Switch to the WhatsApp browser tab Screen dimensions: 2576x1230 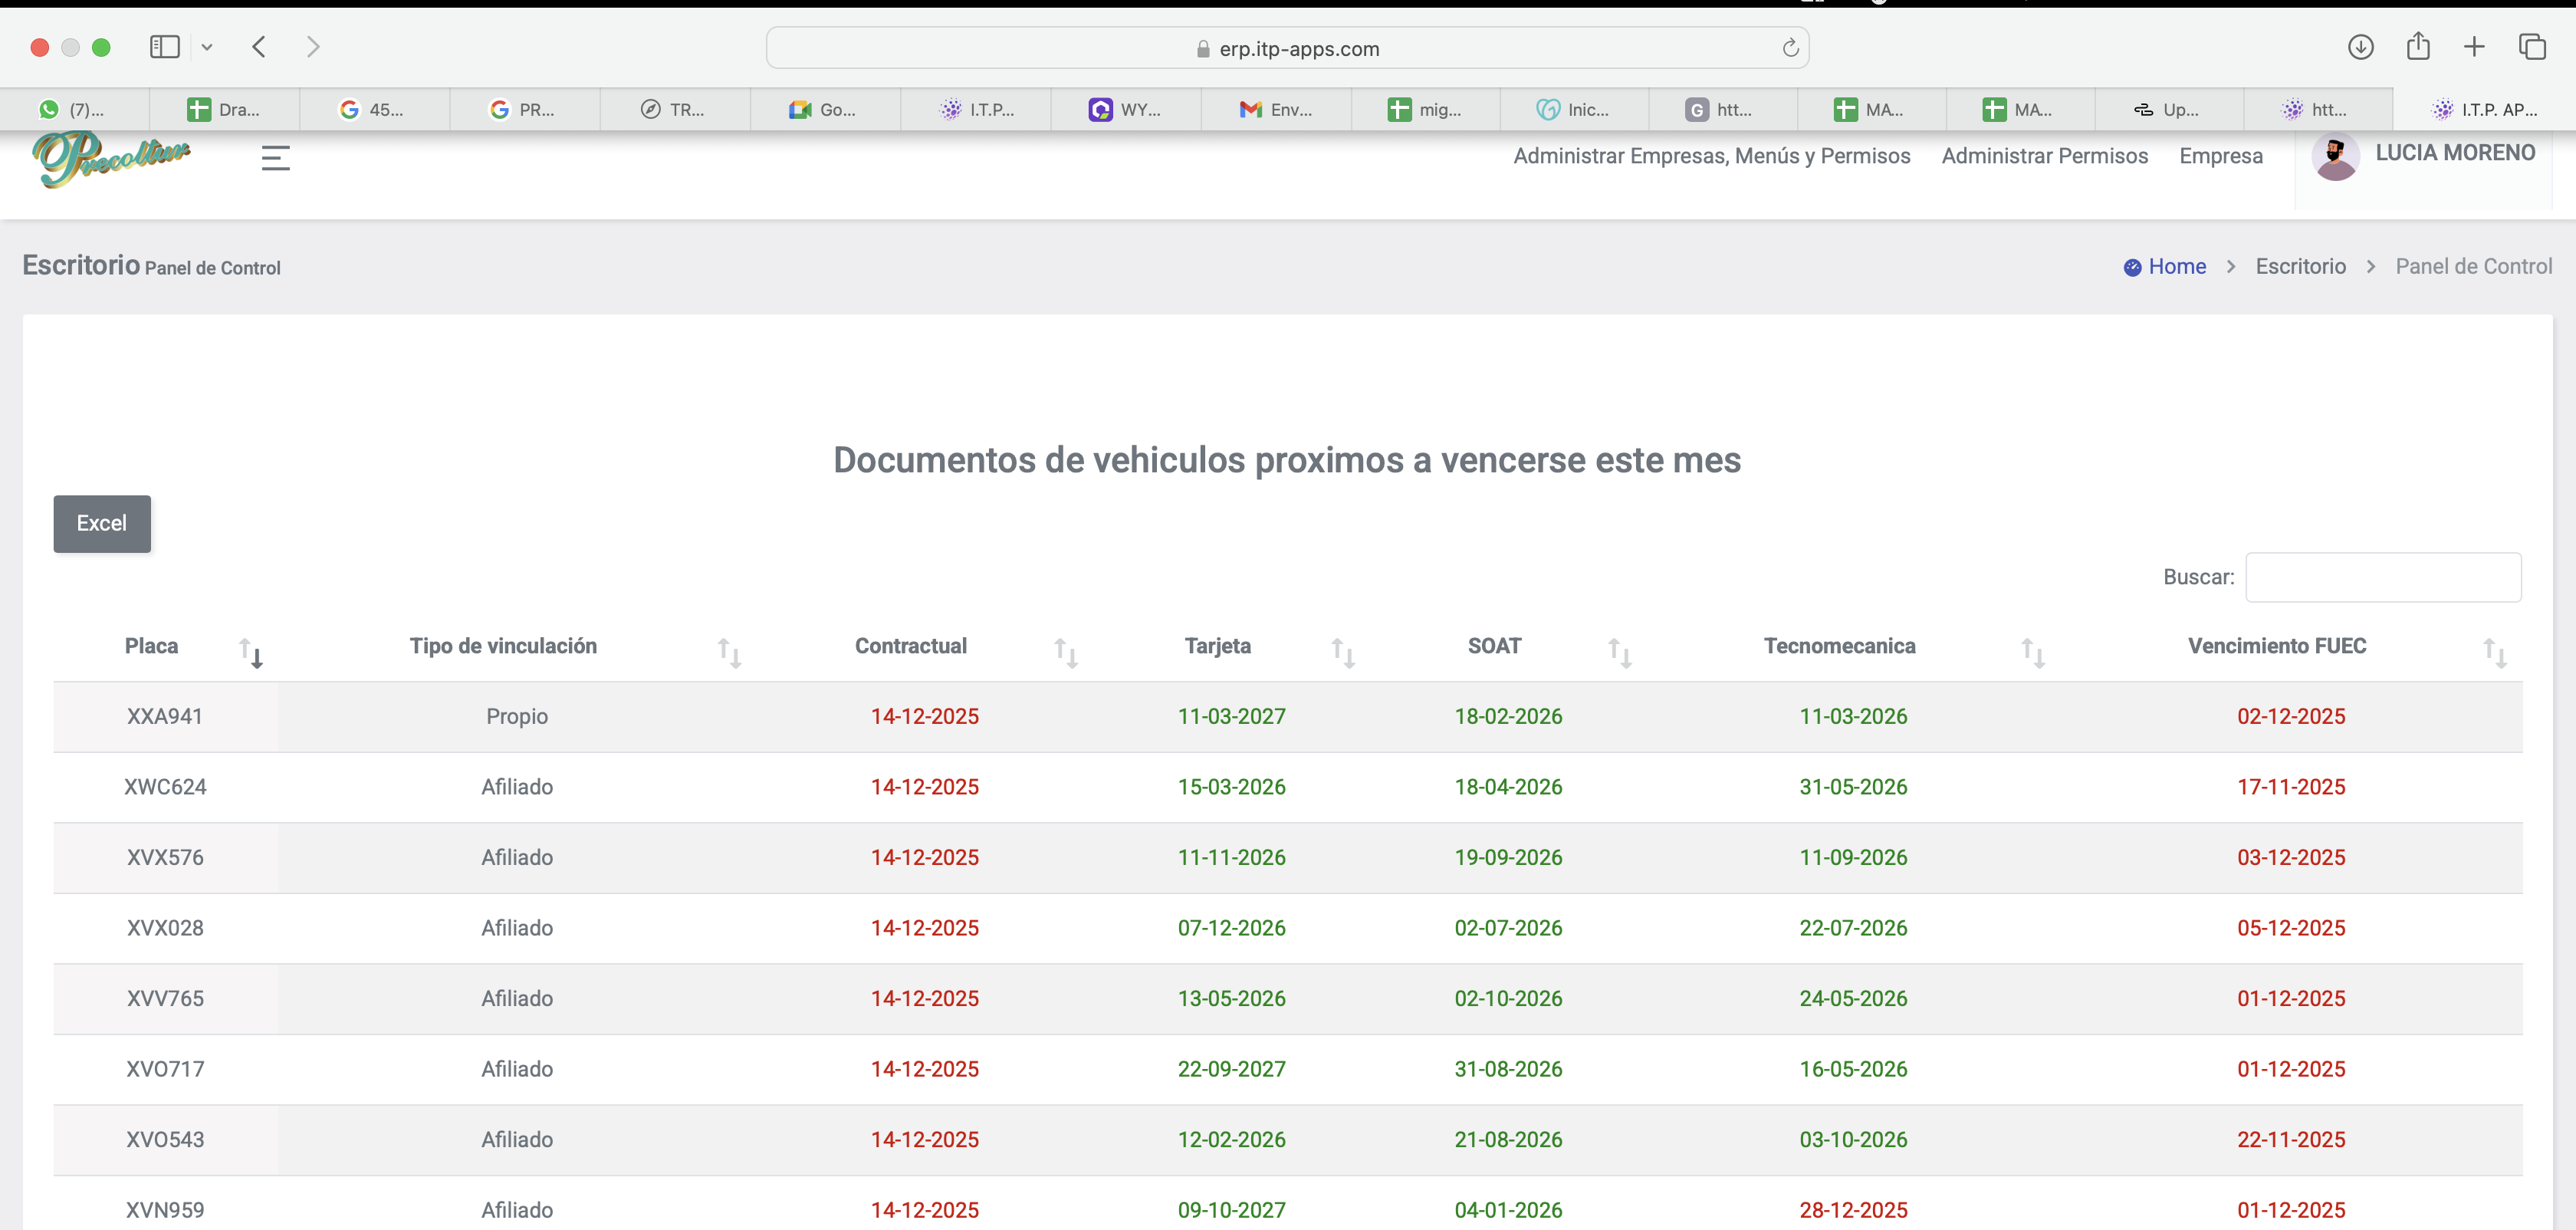coord(74,110)
